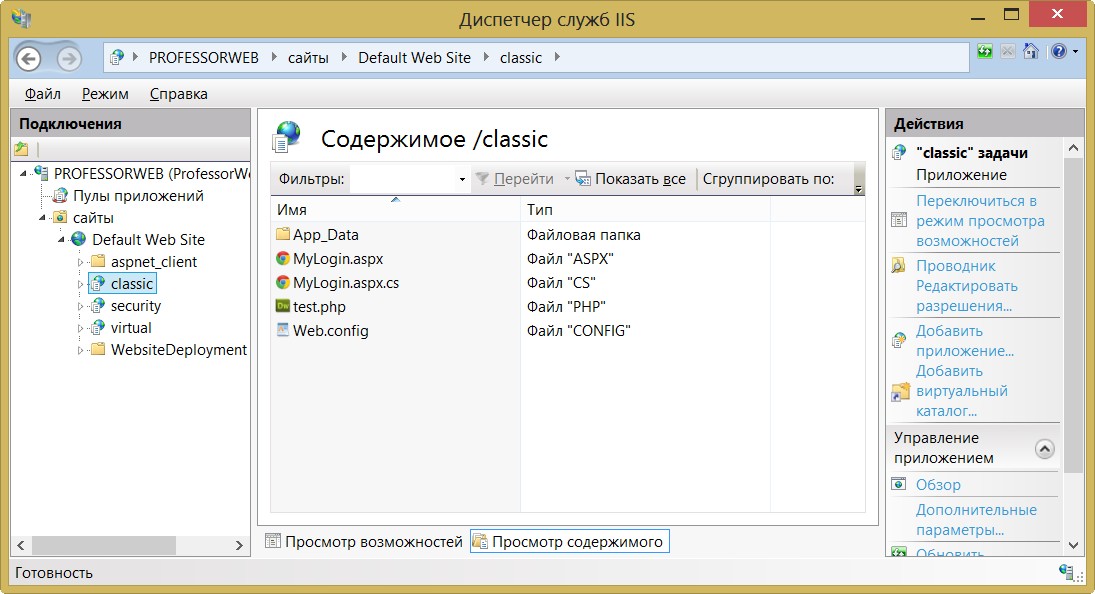This screenshot has width=1095, height=594.
Task: Click the Default Web Site breadcrumb
Action: pyautogui.click(x=414, y=58)
